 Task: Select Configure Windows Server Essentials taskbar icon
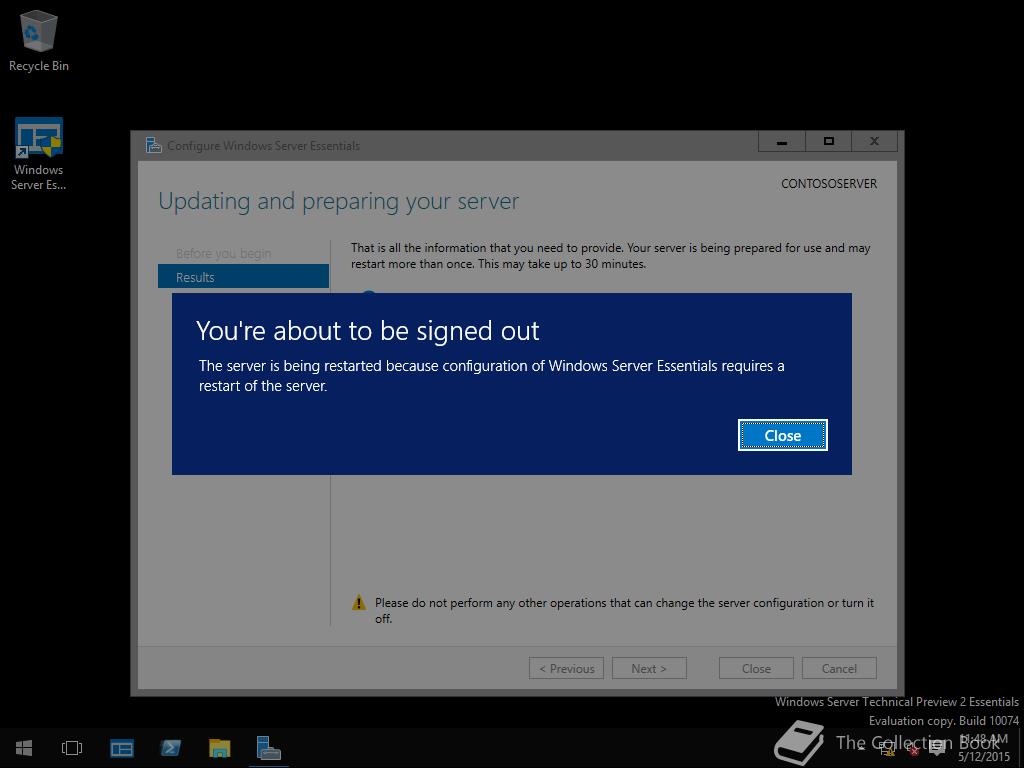tap(268, 748)
